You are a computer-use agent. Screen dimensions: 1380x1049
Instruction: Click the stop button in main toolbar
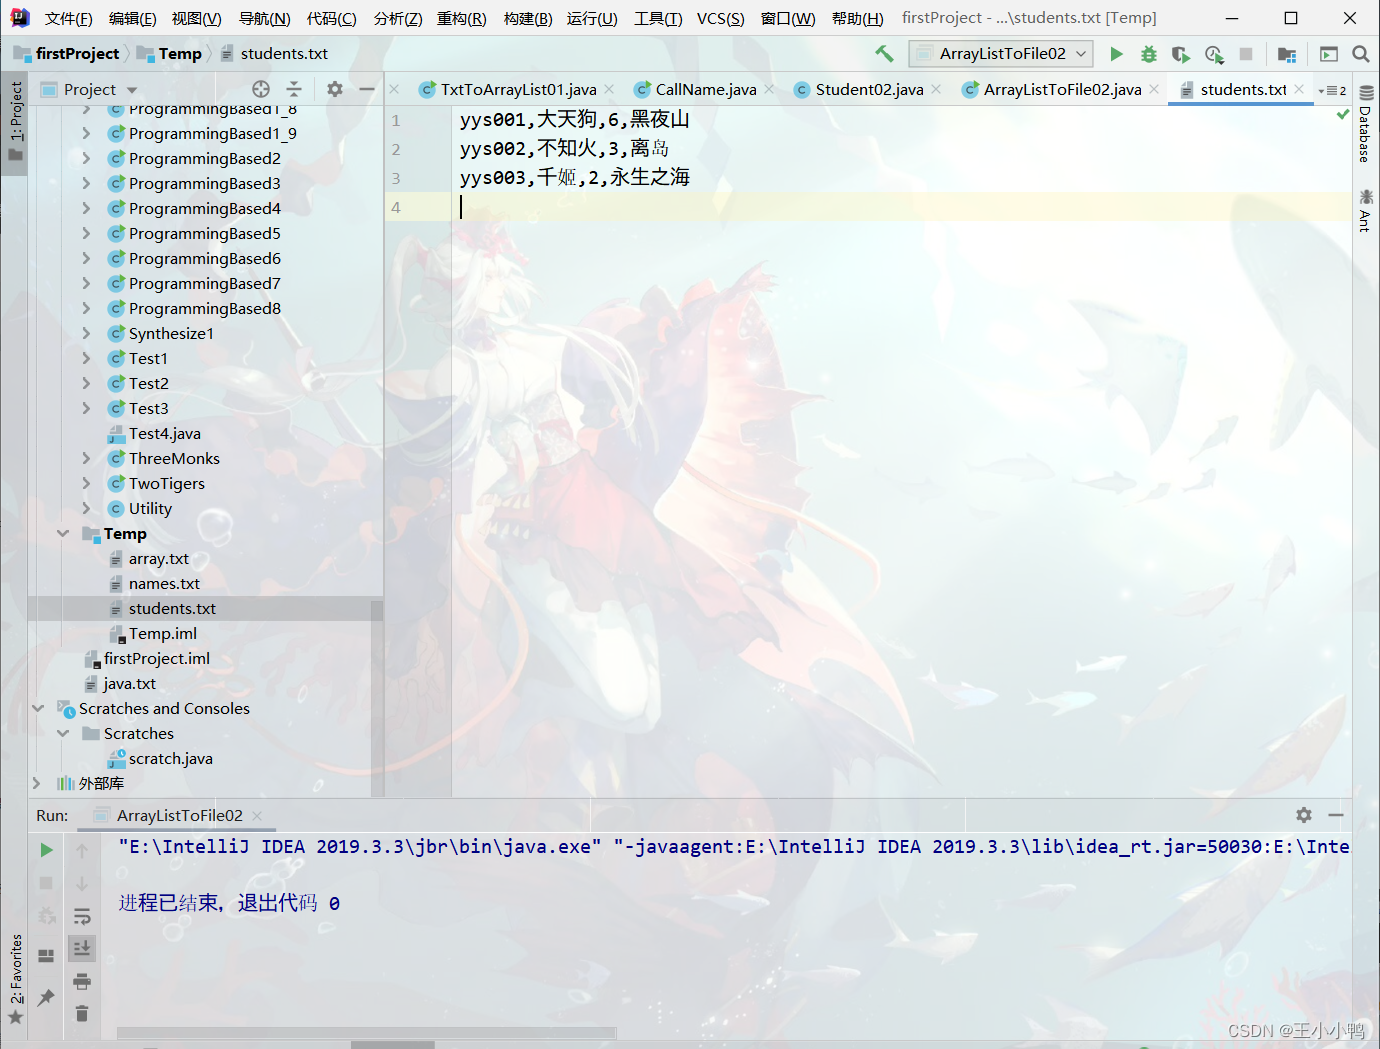1246,54
